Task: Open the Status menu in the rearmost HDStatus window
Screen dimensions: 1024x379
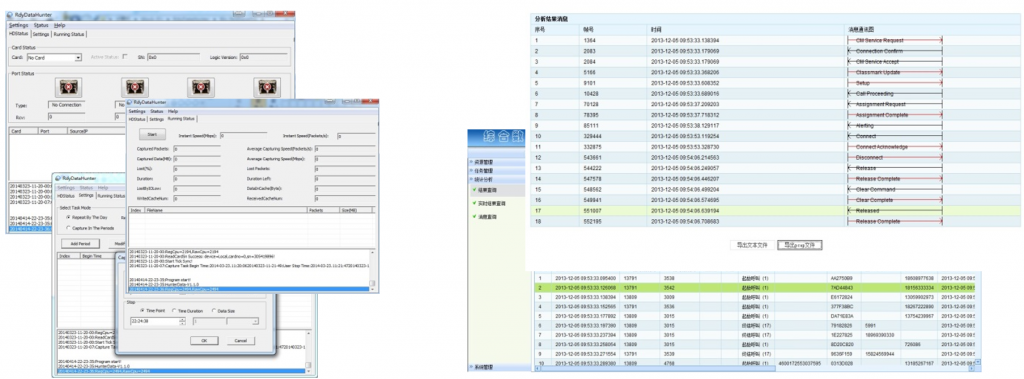Action: (40, 25)
